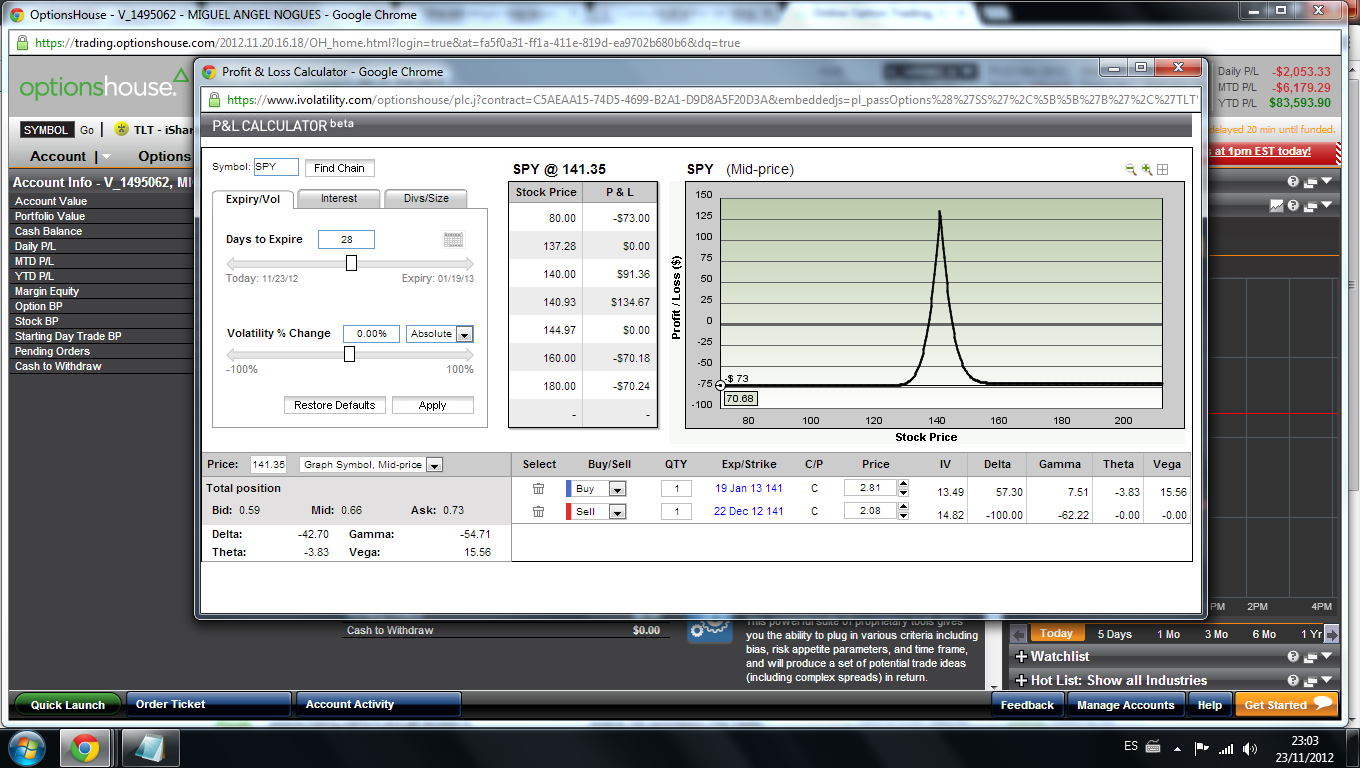Remove the Sell 22 Dec 12 141 leg
Image resolution: width=1360 pixels, height=768 pixels.
pos(538,512)
